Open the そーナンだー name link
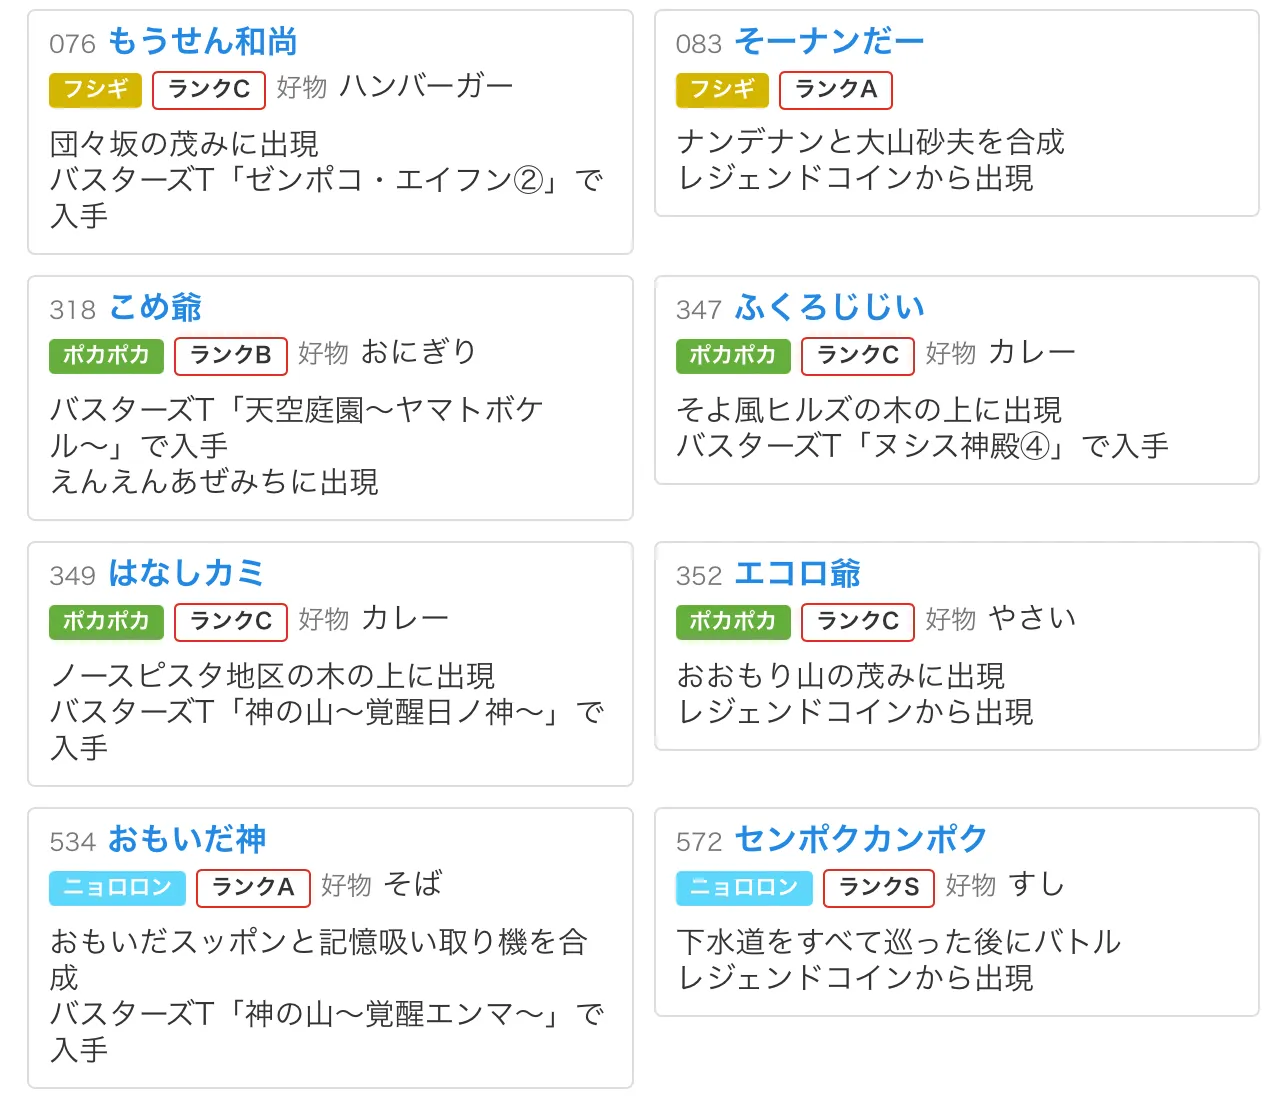Viewport: 1280px width, 1098px height. click(829, 42)
